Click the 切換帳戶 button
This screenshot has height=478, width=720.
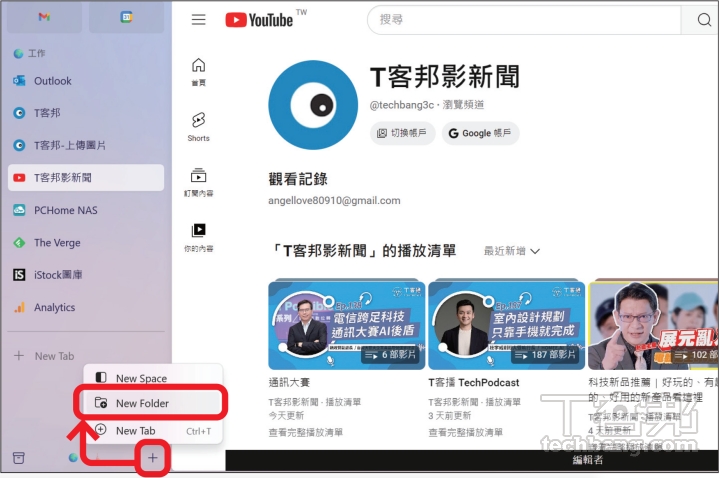click(x=402, y=133)
